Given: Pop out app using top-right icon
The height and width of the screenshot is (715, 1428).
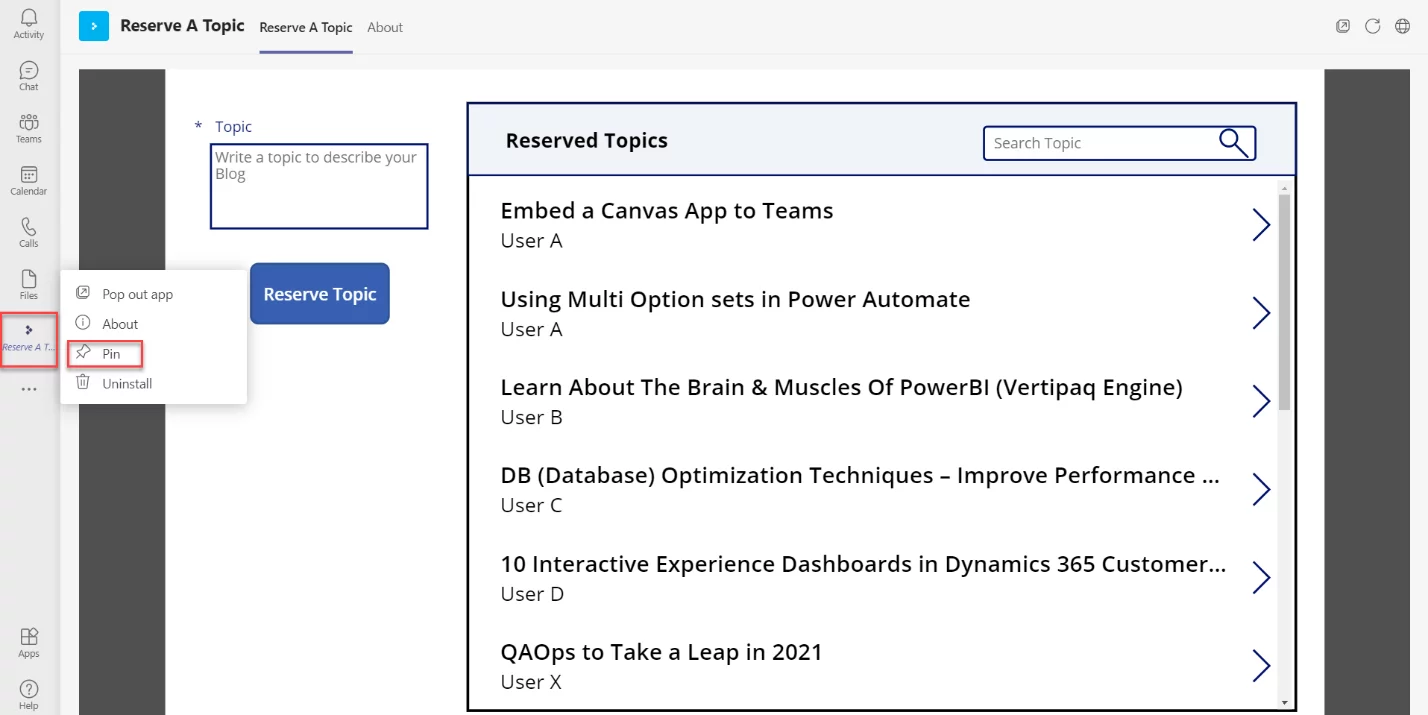Looking at the screenshot, I should [x=1343, y=27].
